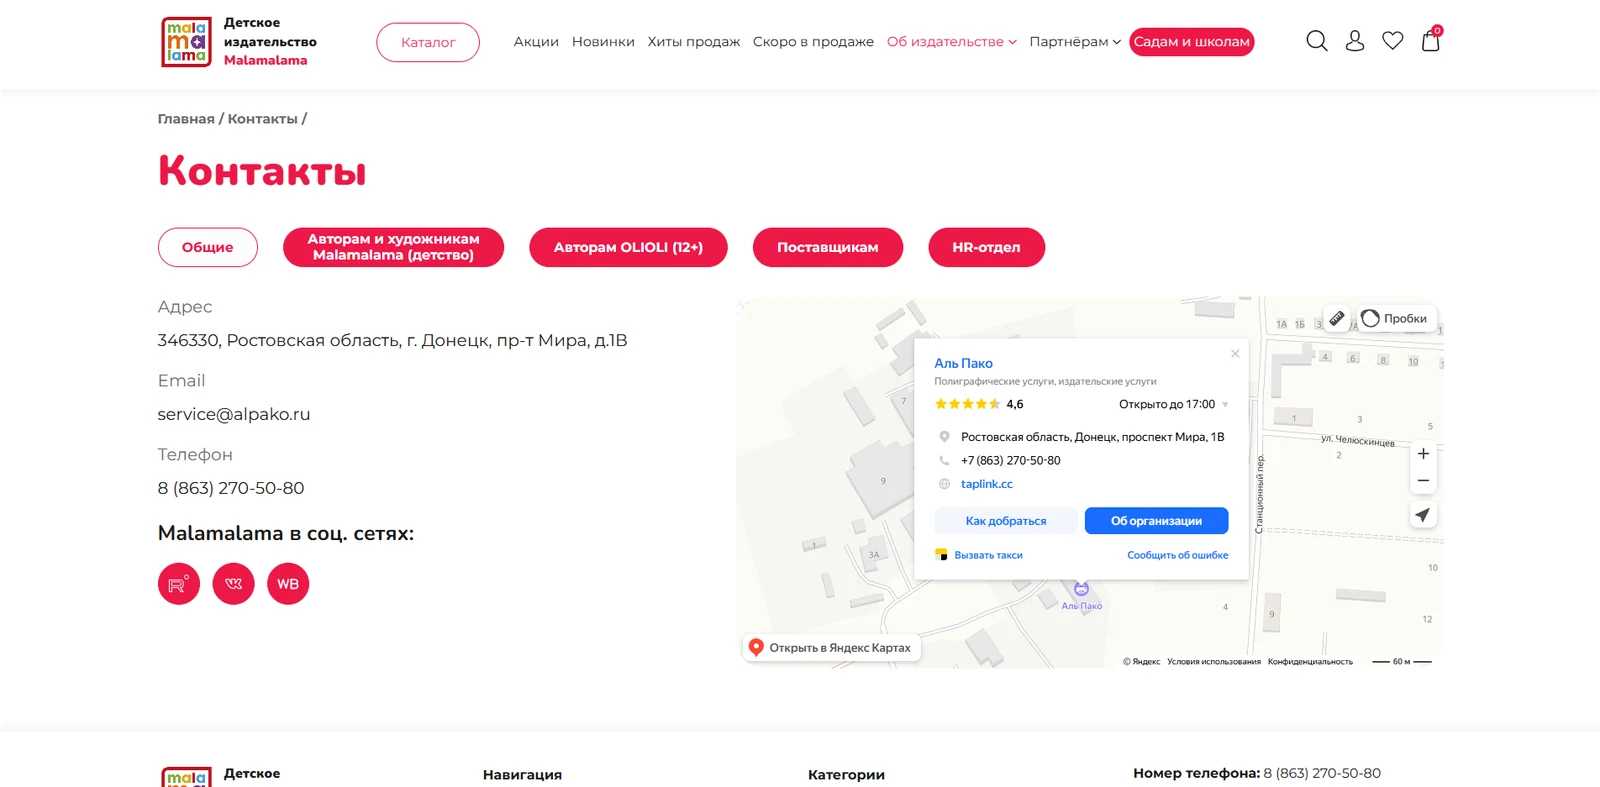1600x787 pixels.
Task: Open the Аль Пако title link in popup
Action: (963, 363)
